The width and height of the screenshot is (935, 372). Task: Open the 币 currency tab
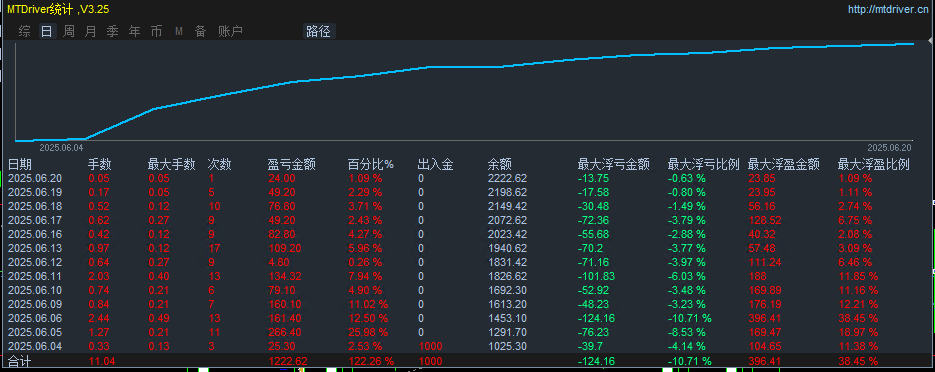coord(156,32)
